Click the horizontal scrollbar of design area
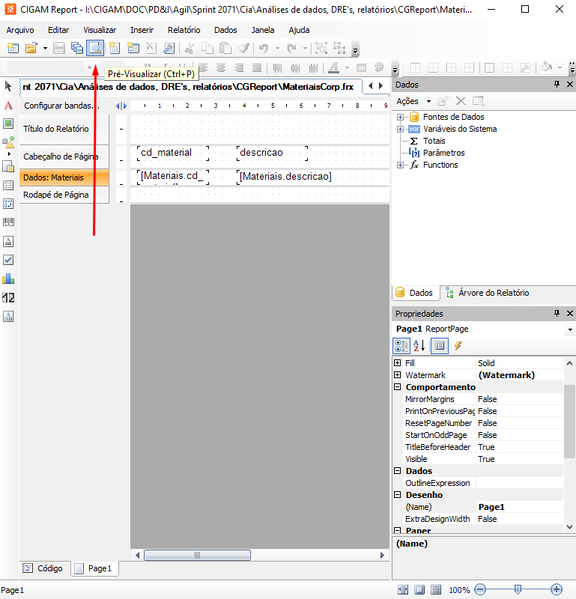This screenshot has height=599, width=576. click(197, 555)
